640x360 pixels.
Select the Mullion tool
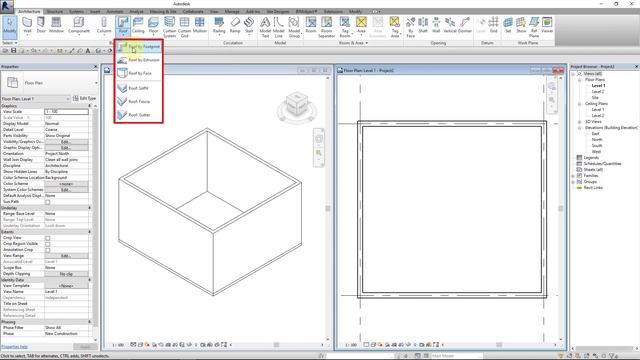pos(200,25)
